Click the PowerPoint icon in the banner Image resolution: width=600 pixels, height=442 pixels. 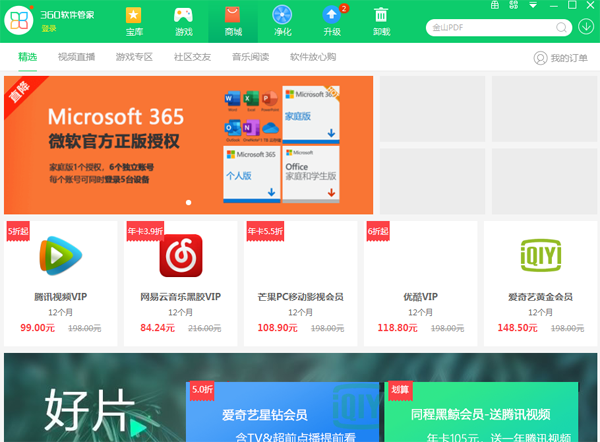270,99
